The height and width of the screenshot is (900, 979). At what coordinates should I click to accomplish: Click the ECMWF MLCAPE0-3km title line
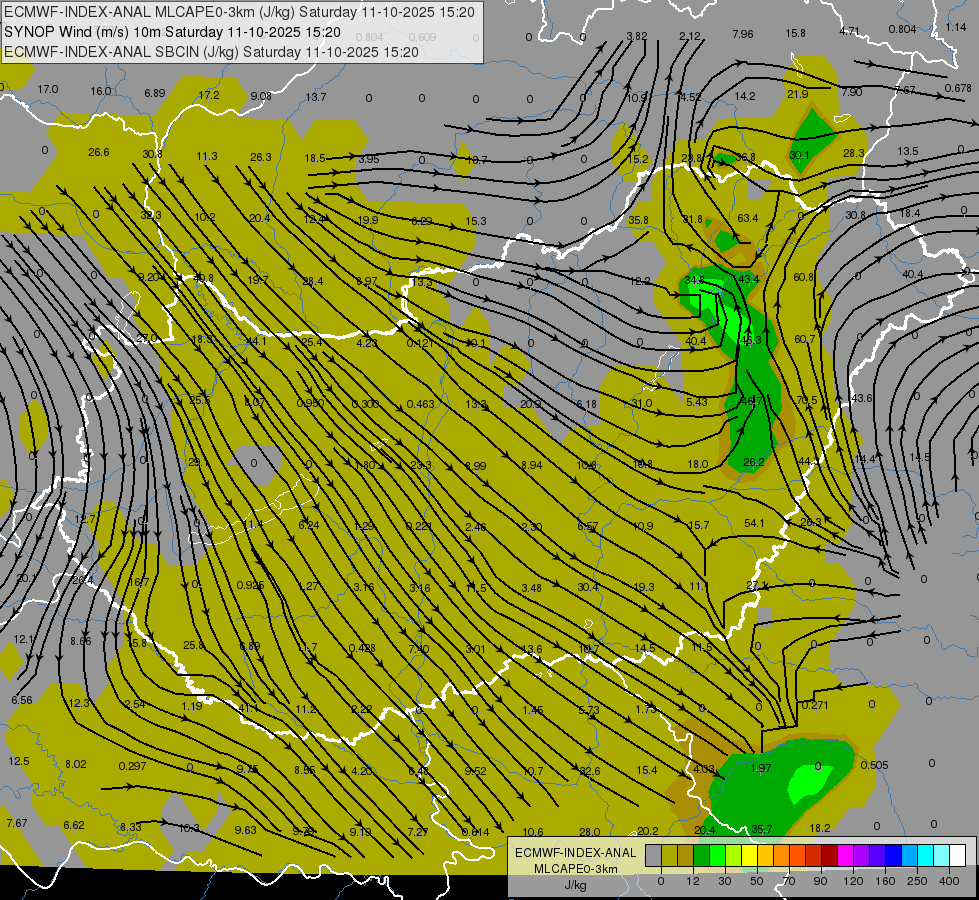point(239,12)
